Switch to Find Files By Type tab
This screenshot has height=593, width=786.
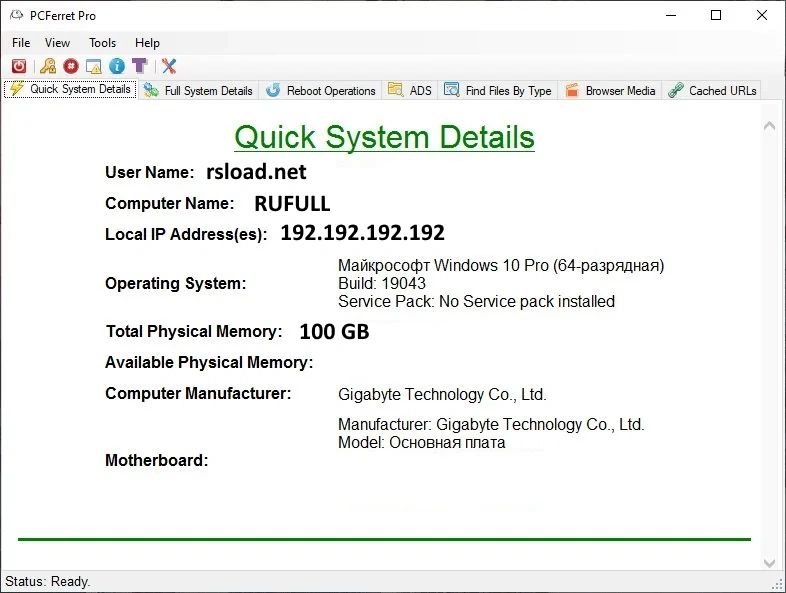click(497, 90)
